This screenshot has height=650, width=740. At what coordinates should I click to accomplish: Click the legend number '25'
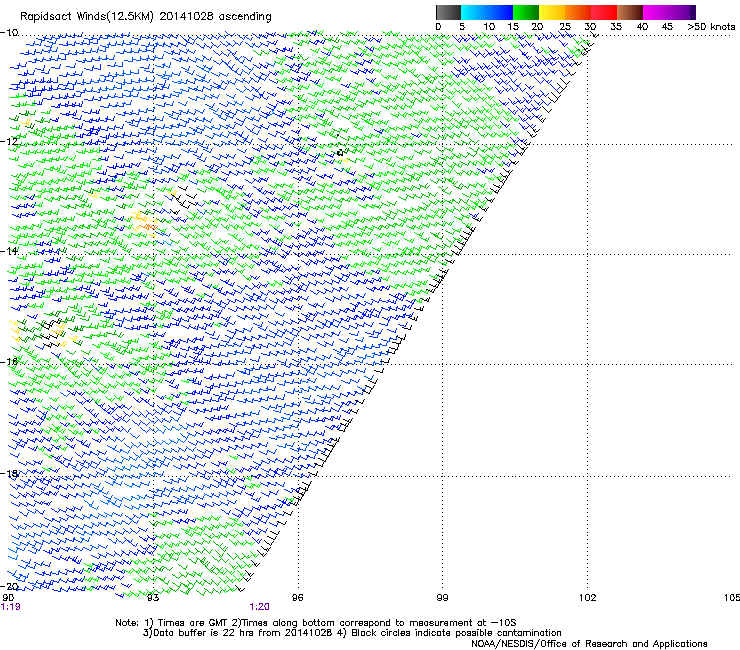click(x=565, y=27)
